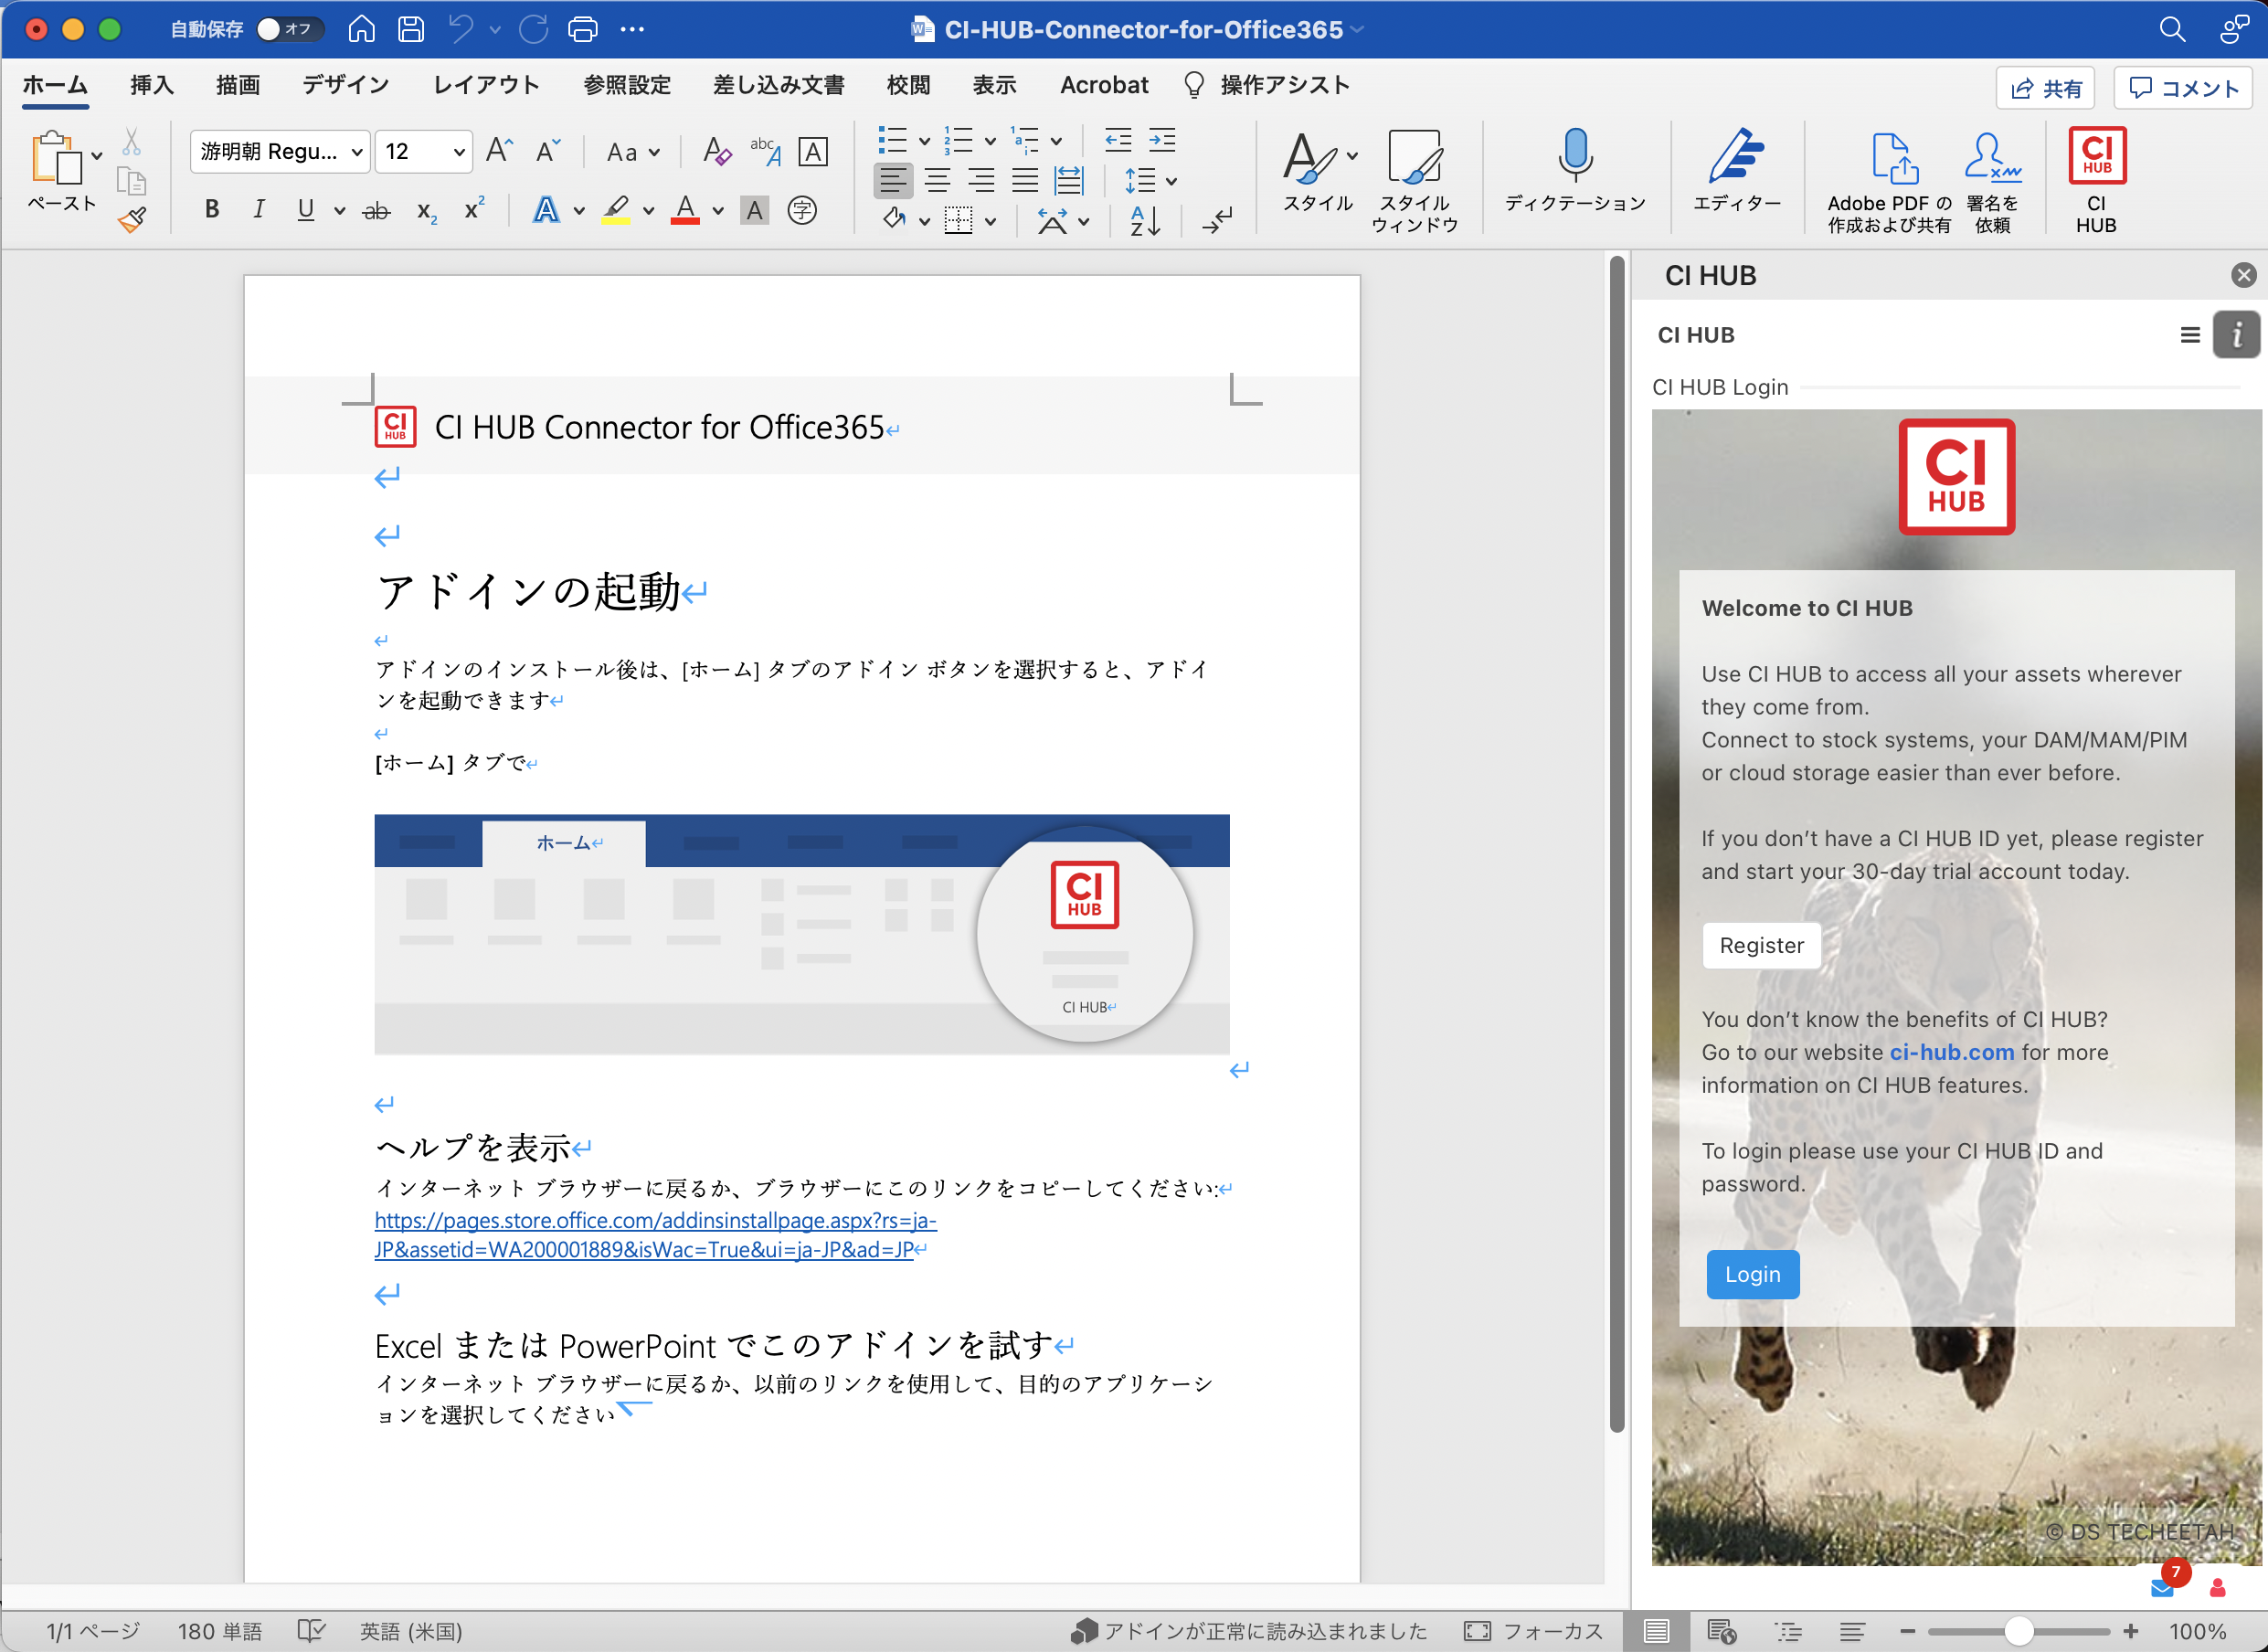Image resolution: width=2268 pixels, height=1652 pixels.
Task: Toggle bold formatting
Action: tap(212, 209)
